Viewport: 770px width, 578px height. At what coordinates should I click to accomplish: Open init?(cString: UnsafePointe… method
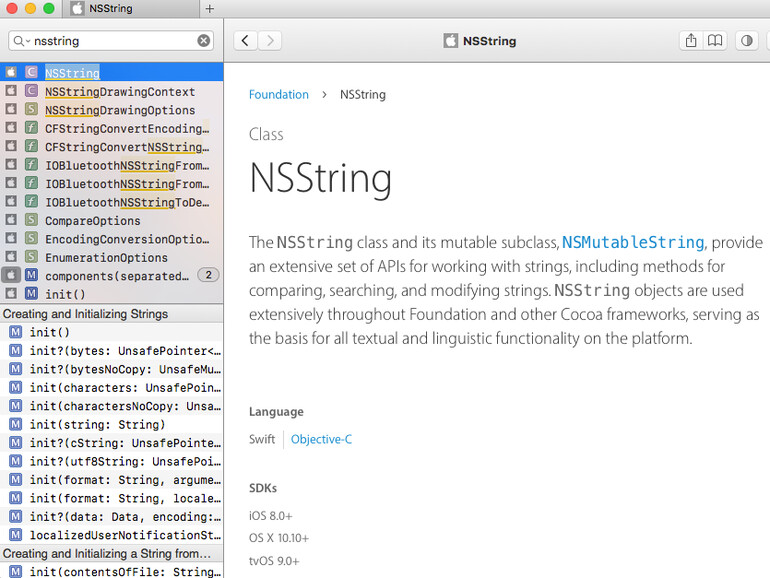(x=111, y=443)
